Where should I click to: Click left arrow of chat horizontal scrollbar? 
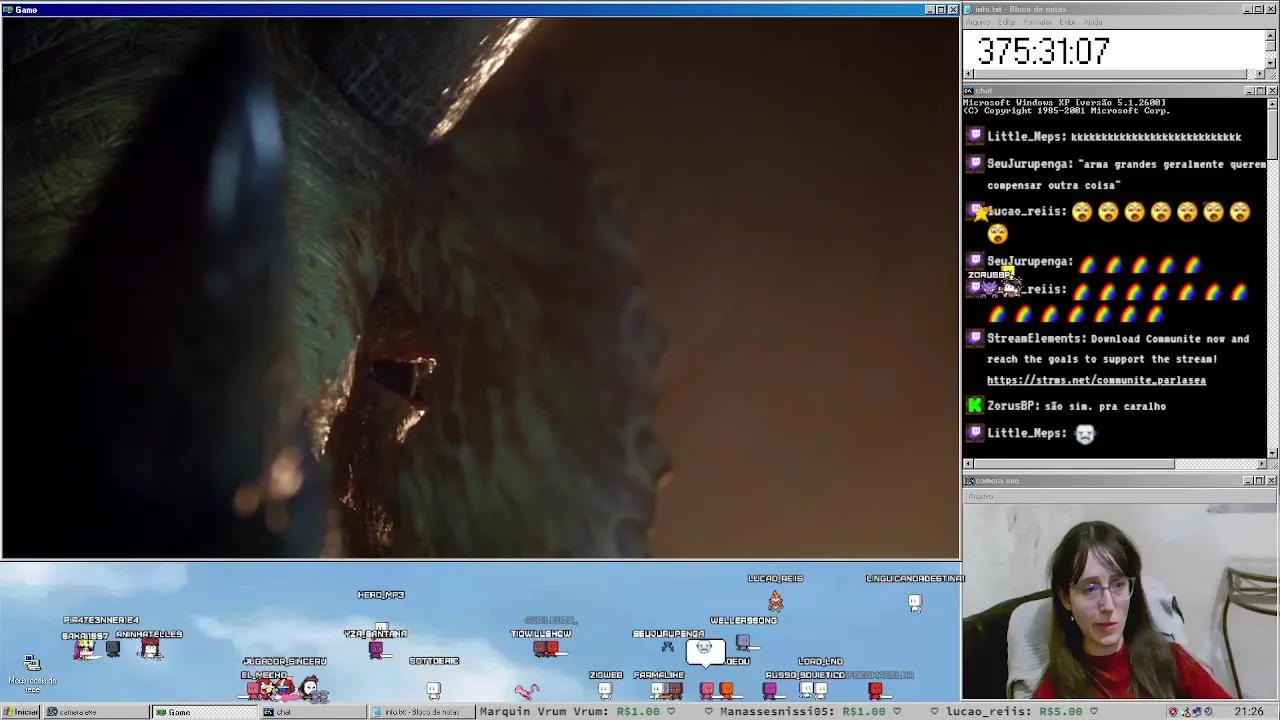click(968, 464)
